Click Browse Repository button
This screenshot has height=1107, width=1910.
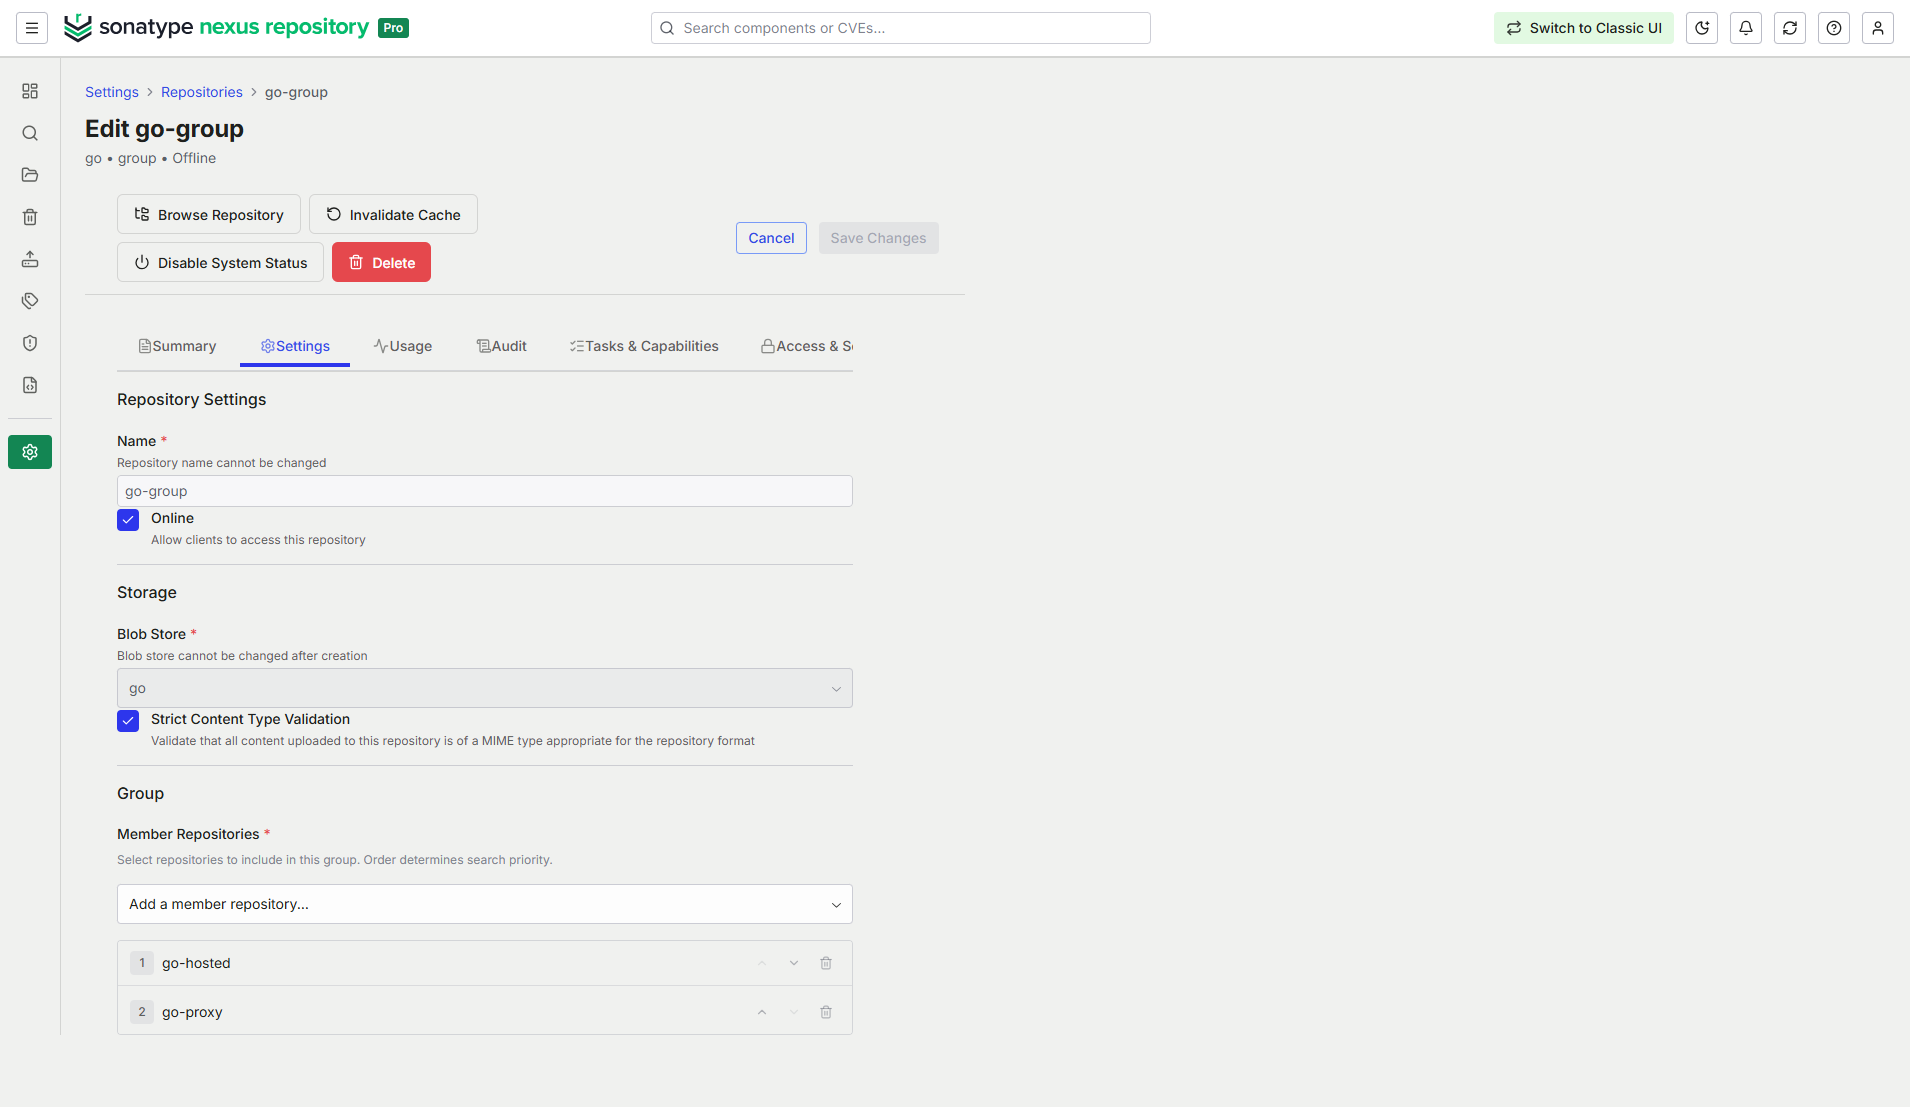(209, 214)
